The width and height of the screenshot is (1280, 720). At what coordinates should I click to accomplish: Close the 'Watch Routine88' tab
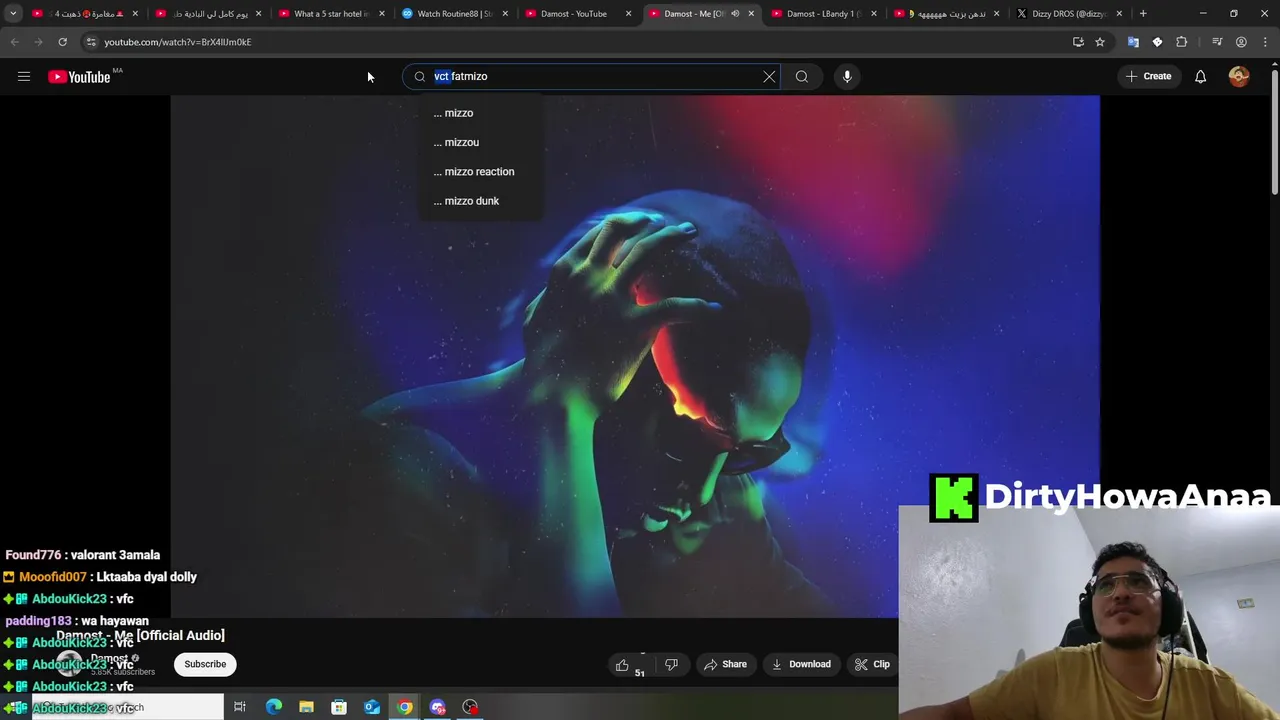click(505, 14)
